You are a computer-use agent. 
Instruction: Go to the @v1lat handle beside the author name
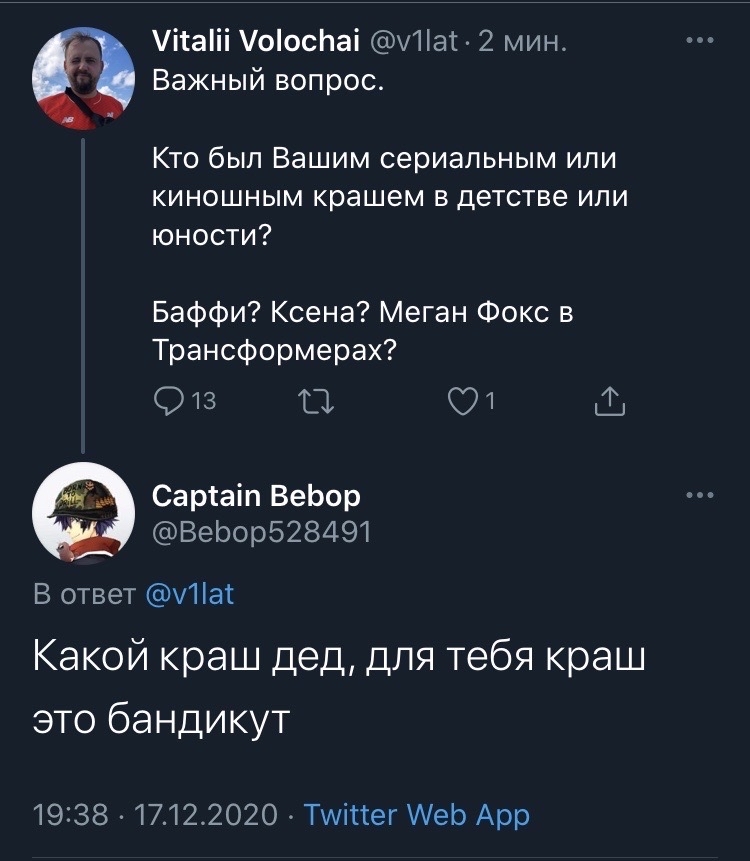pyautogui.click(x=414, y=42)
